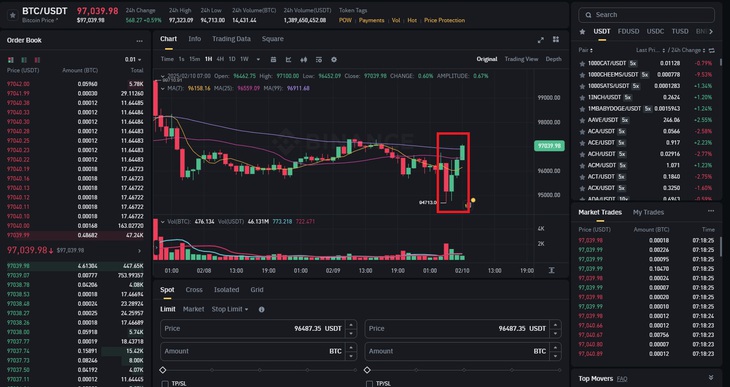Collapse the Vol(BTC) legend chevron
730x387 pixels.
click(x=162, y=222)
